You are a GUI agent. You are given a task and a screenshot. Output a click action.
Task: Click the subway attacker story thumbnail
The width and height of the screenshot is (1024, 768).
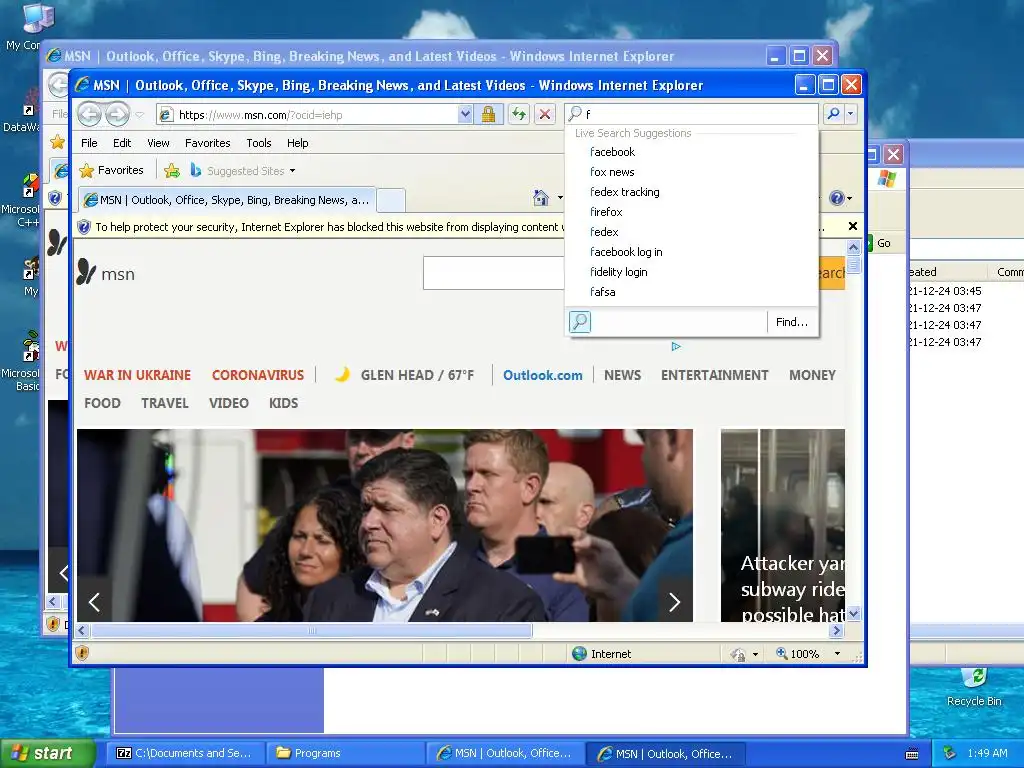pyautogui.click(x=783, y=525)
